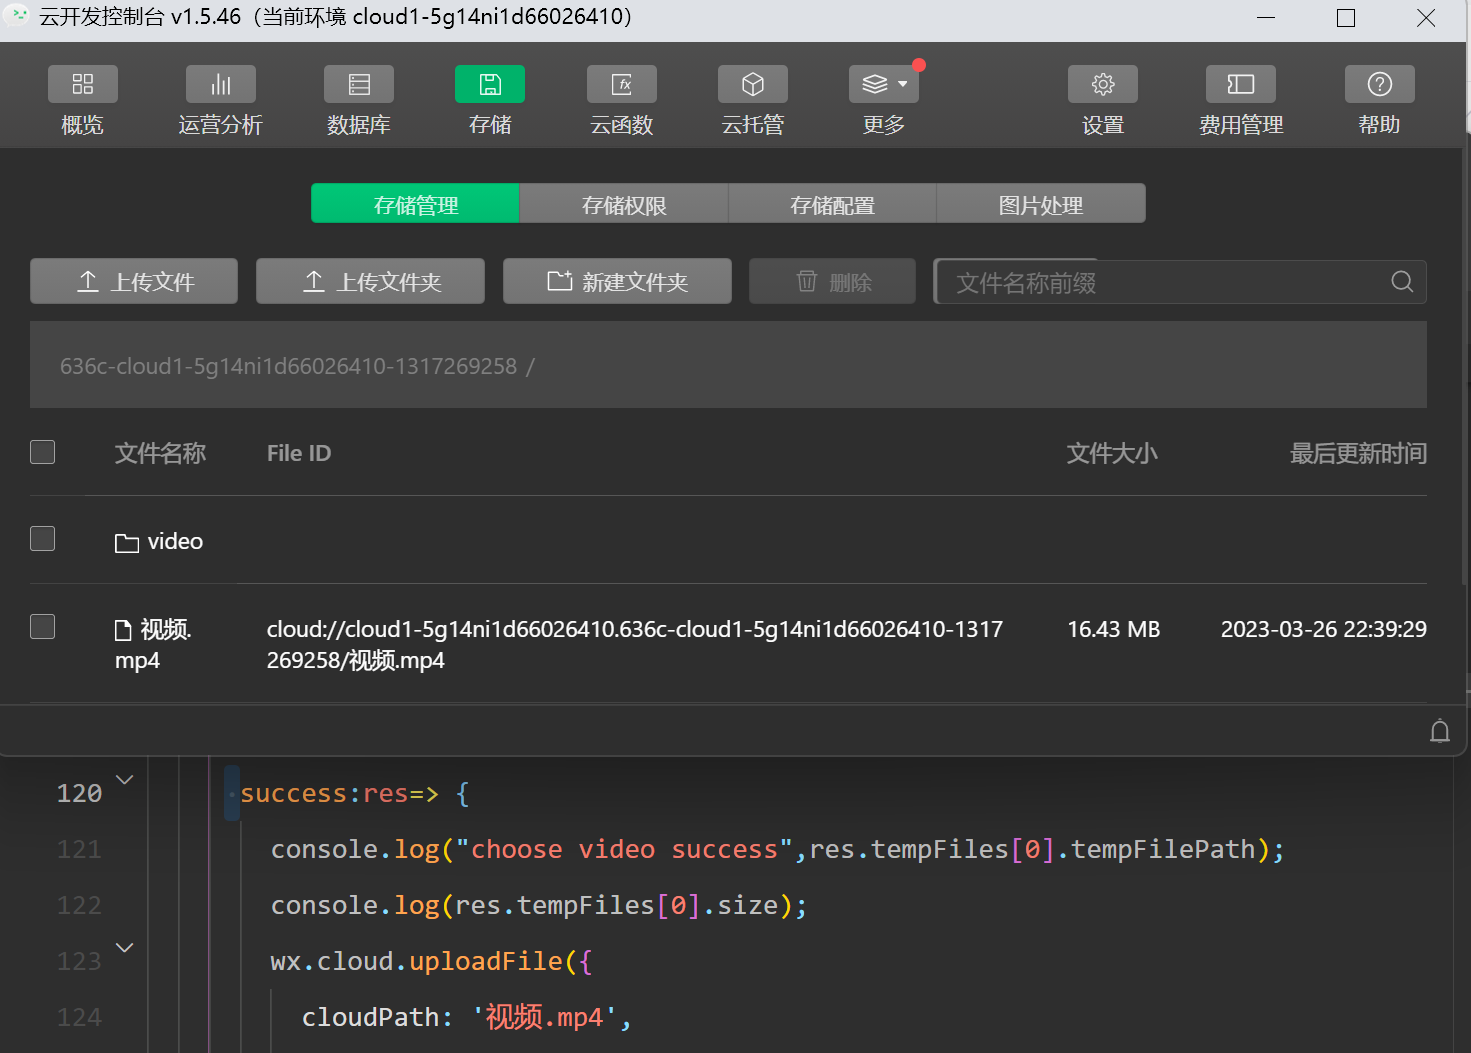The image size is (1471, 1053).
Task: Check the video folder checkbox
Action: 43,539
